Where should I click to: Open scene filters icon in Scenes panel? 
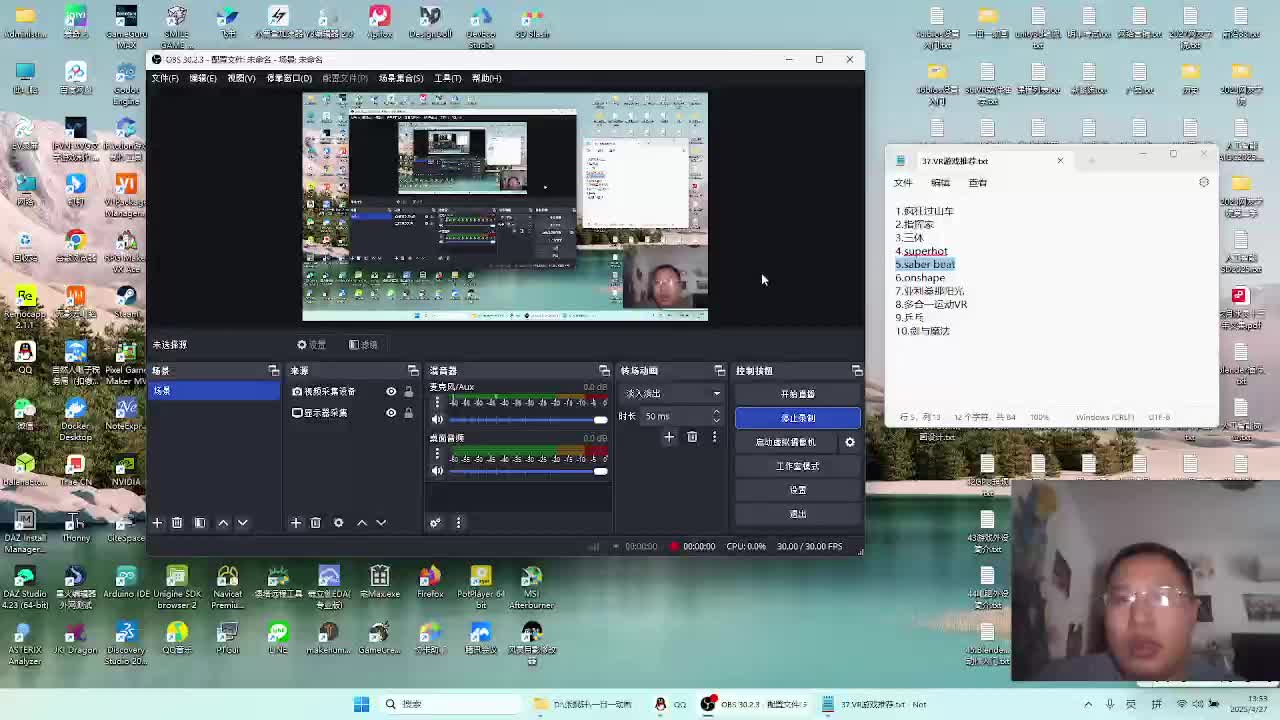199,523
